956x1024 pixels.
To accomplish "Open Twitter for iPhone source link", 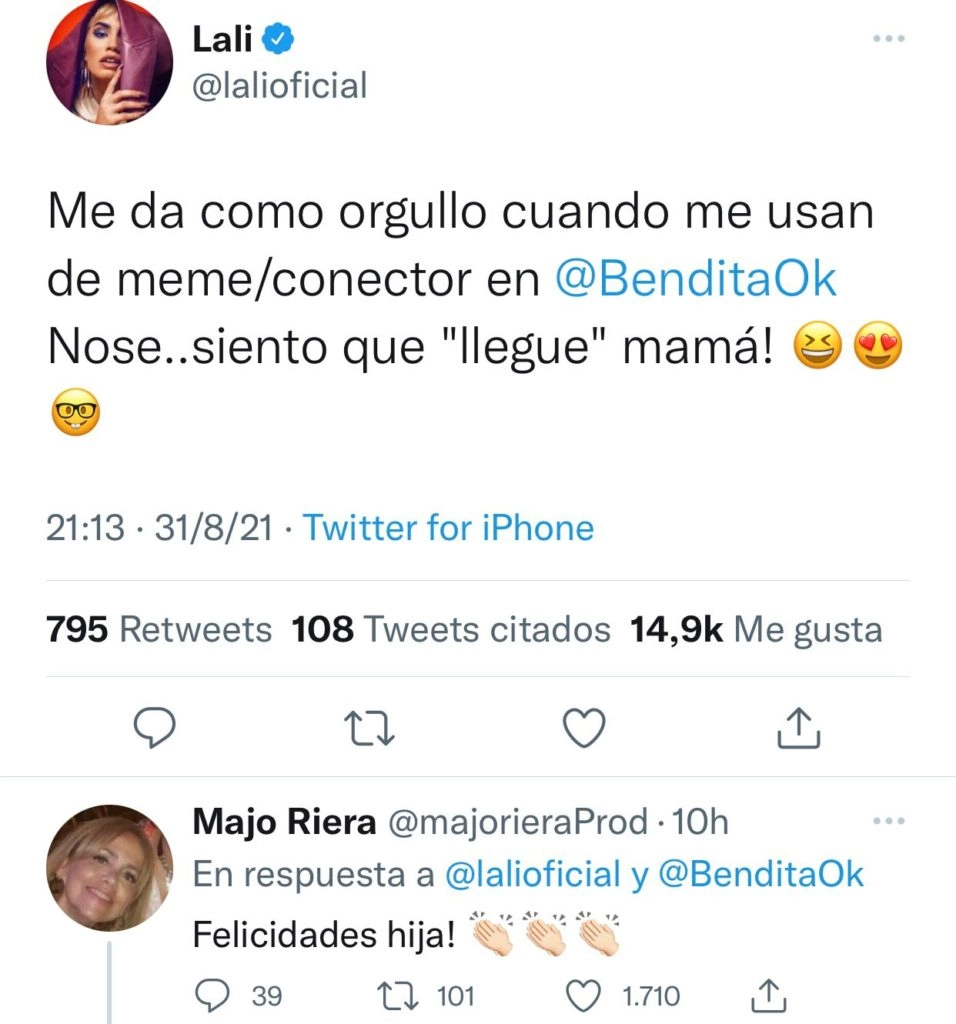I will click(448, 527).
